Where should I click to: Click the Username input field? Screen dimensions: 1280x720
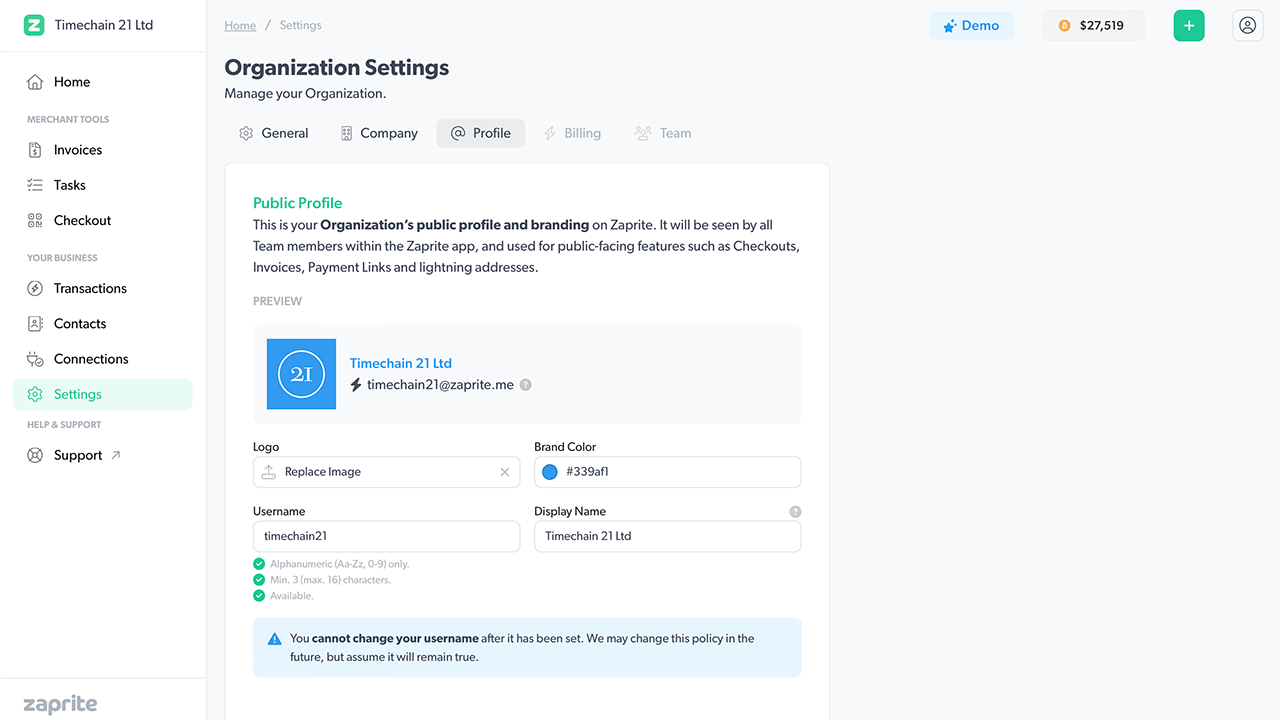click(387, 536)
